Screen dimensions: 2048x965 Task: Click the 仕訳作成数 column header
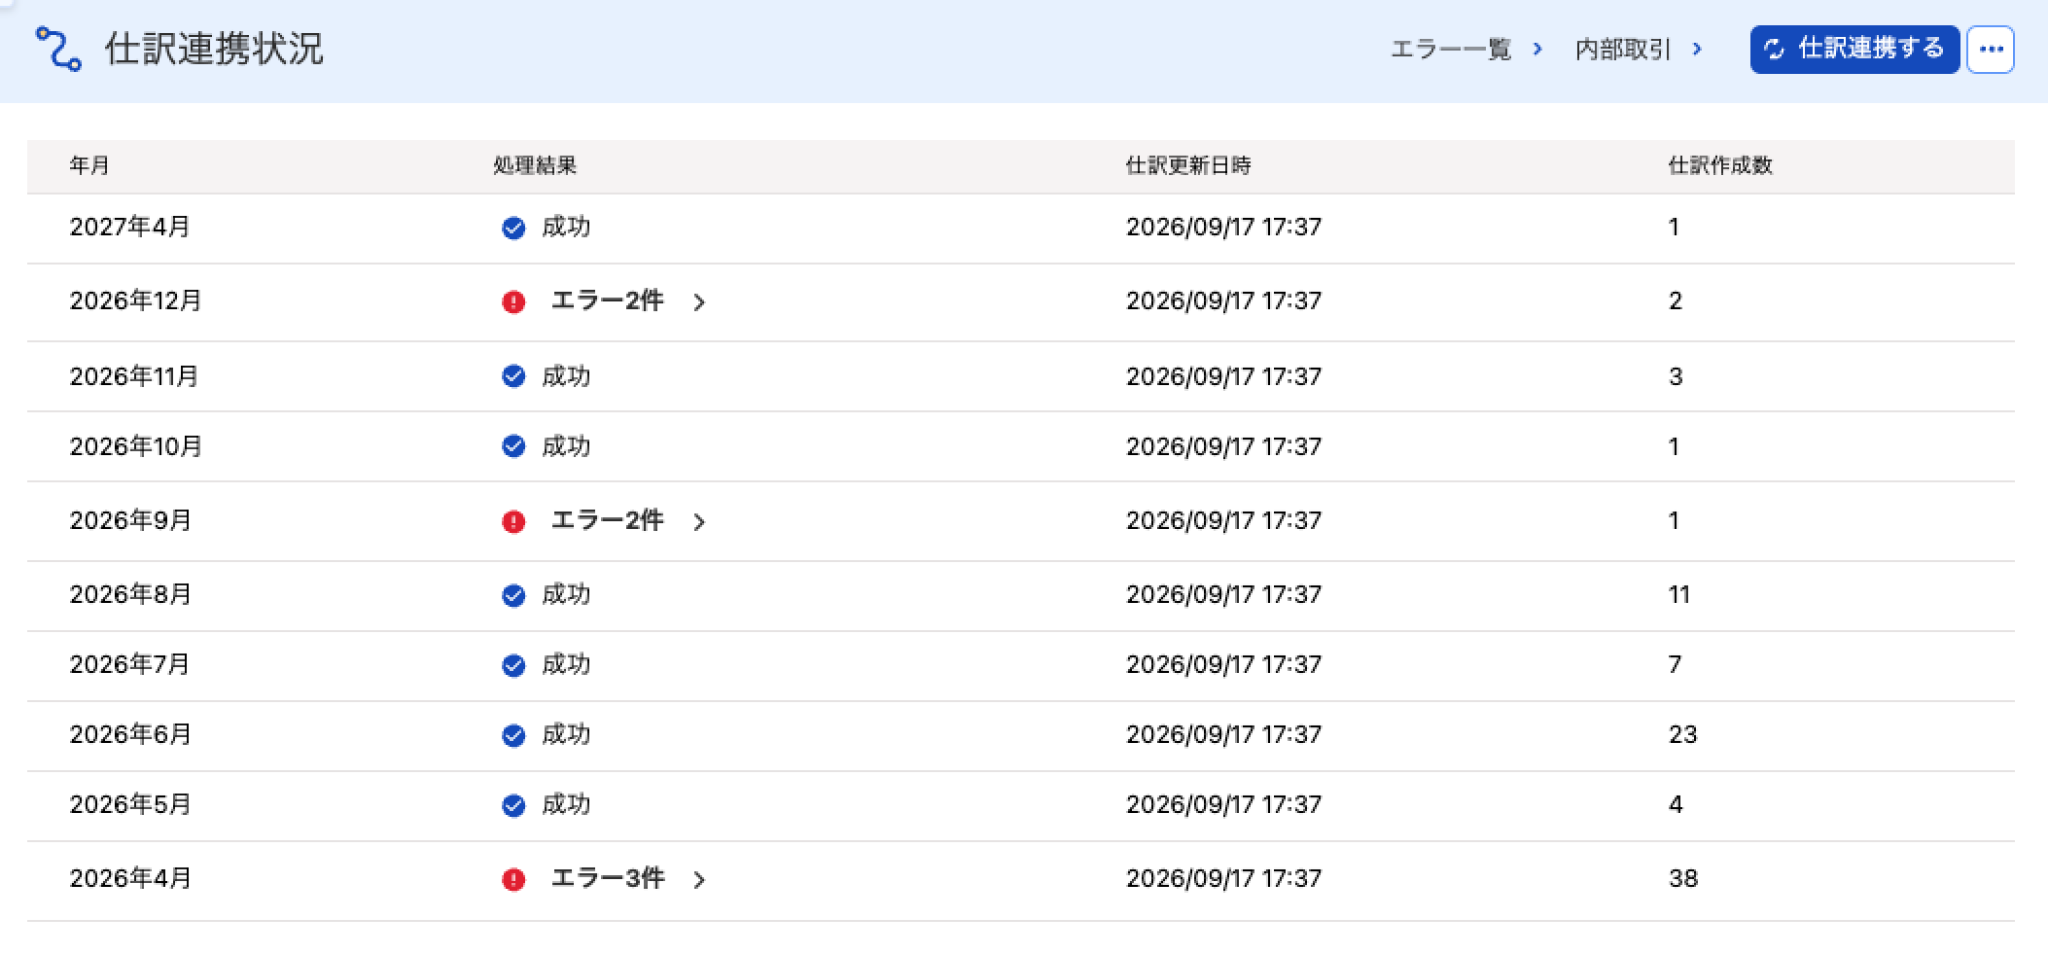tap(1720, 166)
